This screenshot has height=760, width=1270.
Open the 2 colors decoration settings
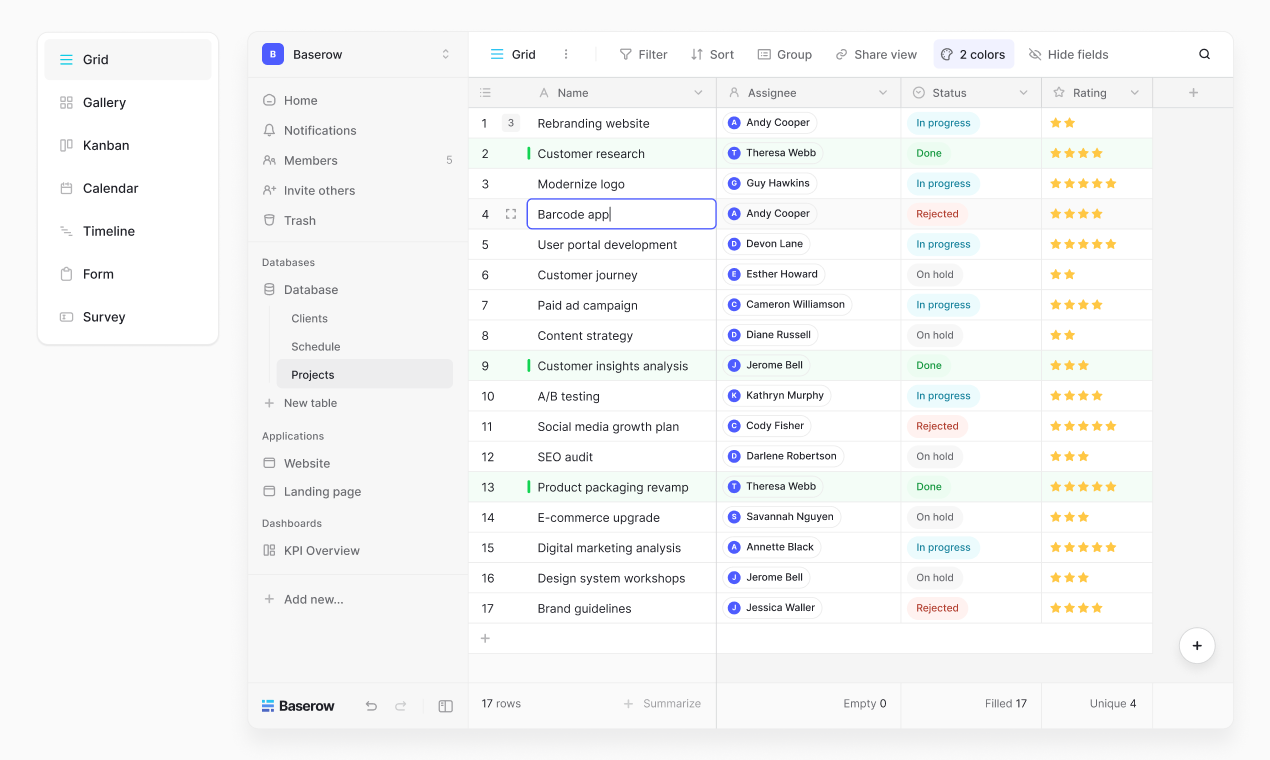(973, 54)
